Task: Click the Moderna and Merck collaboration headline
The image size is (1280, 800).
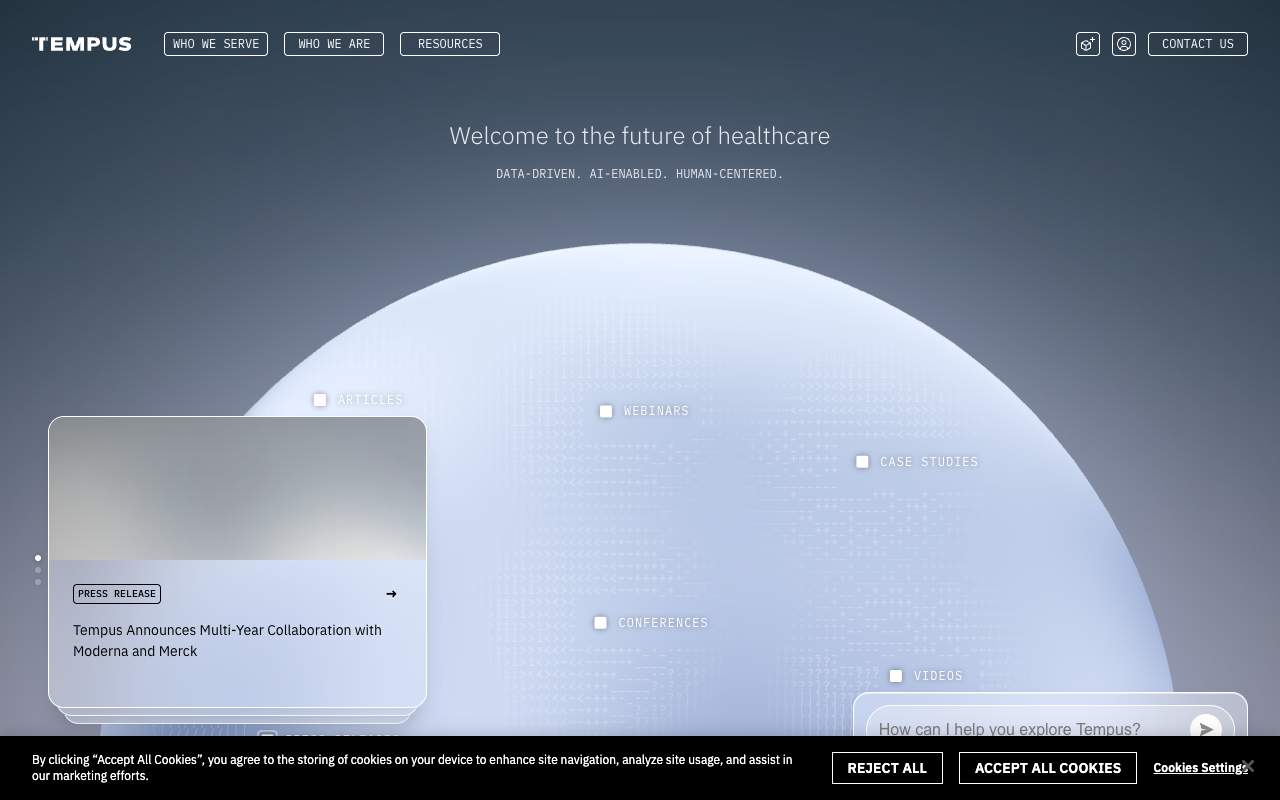Action: point(228,641)
